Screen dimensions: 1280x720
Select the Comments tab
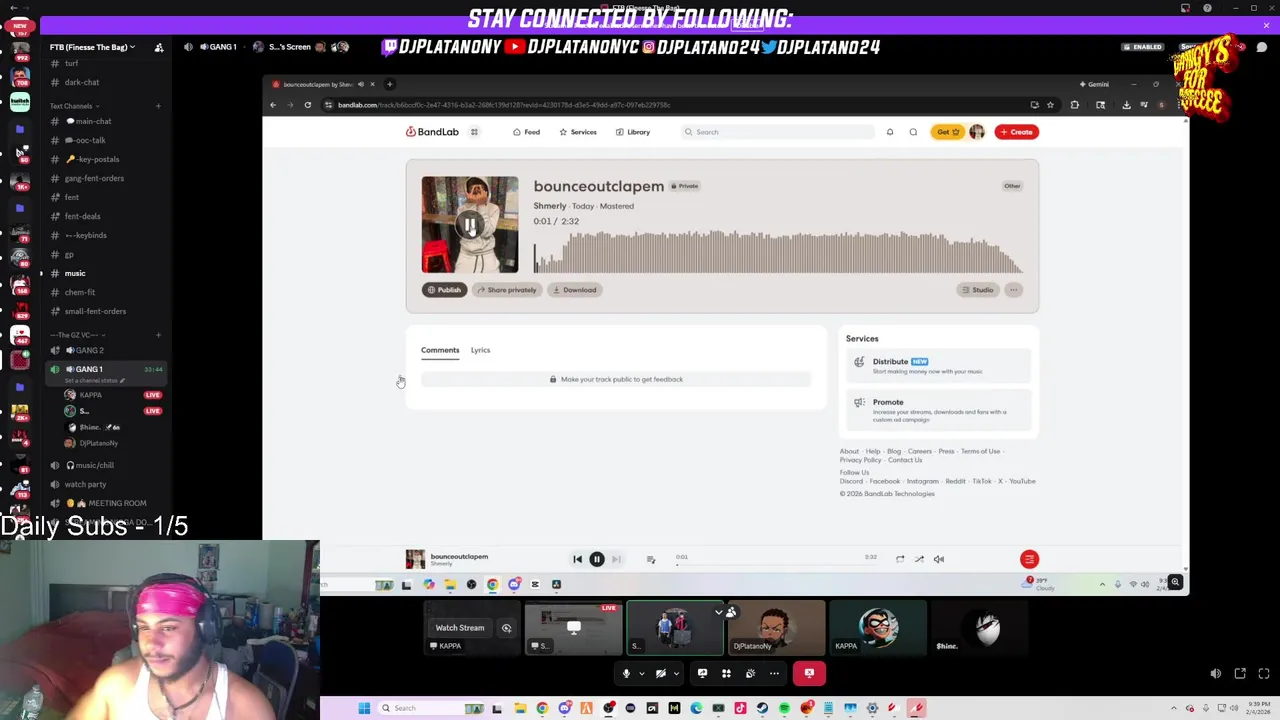click(x=440, y=350)
